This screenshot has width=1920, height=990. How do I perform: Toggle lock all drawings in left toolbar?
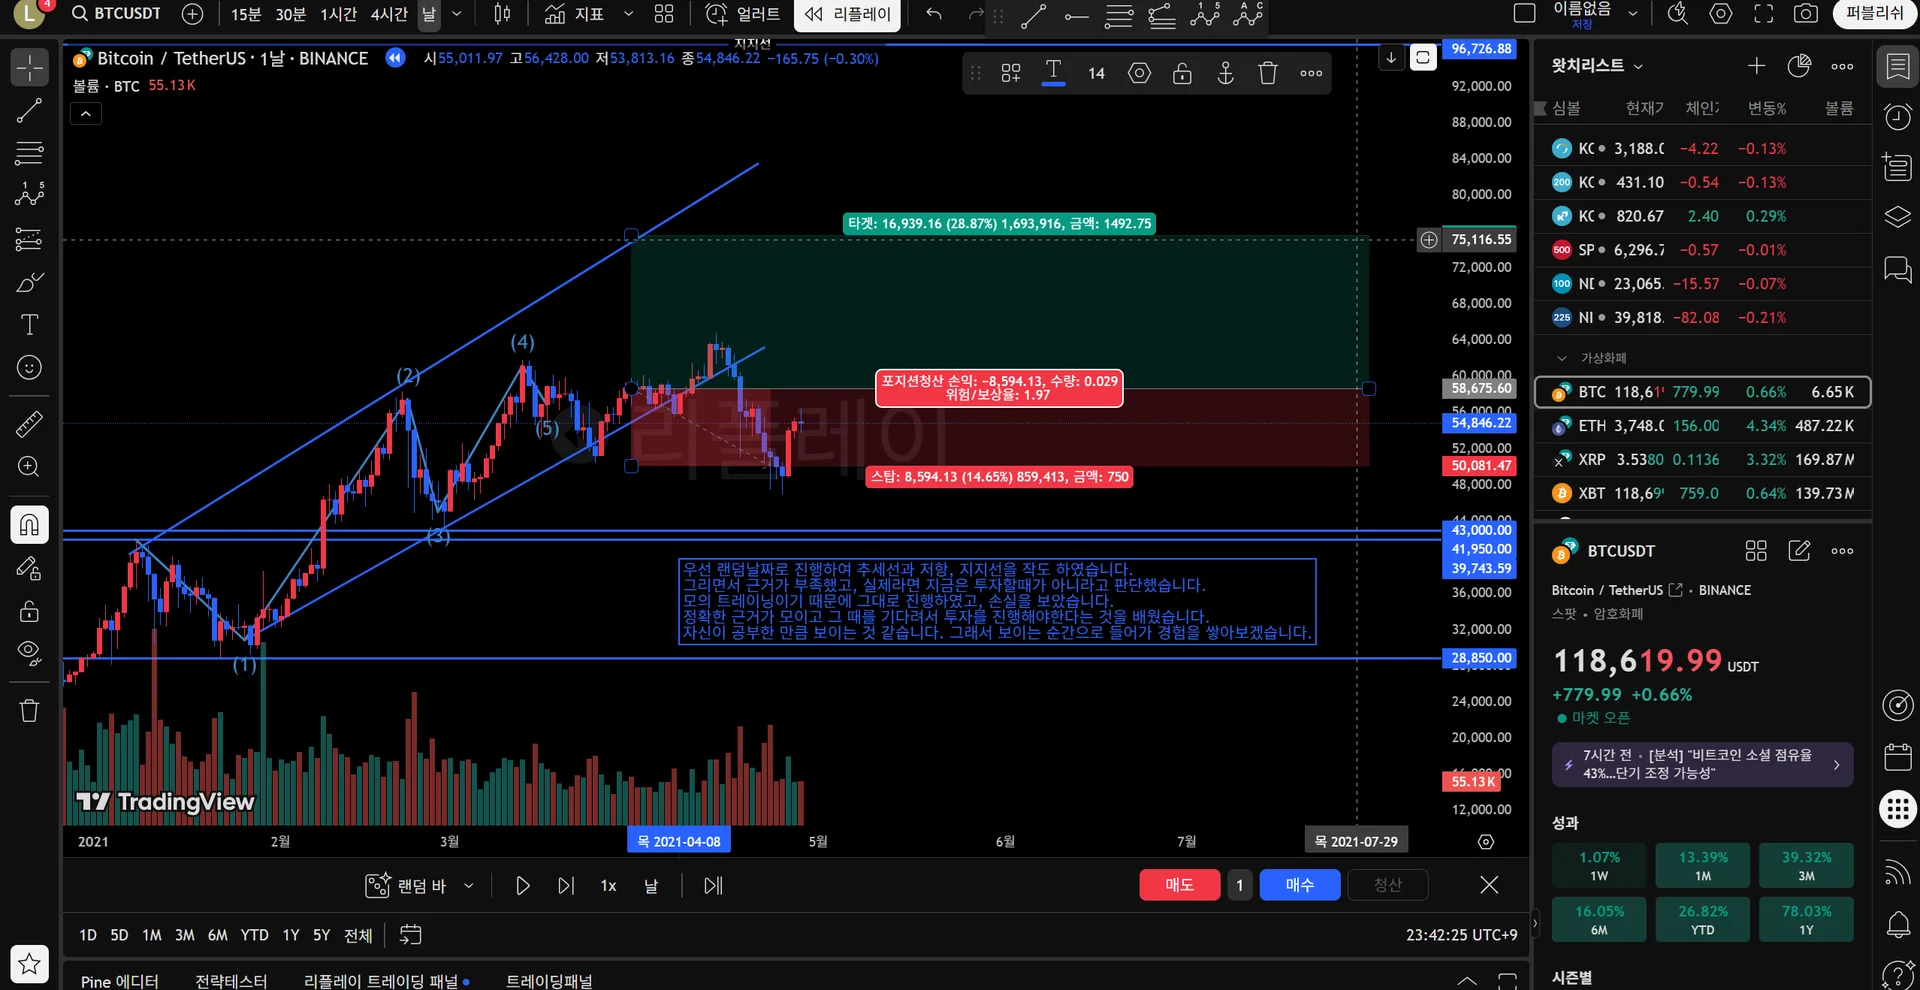30,611
